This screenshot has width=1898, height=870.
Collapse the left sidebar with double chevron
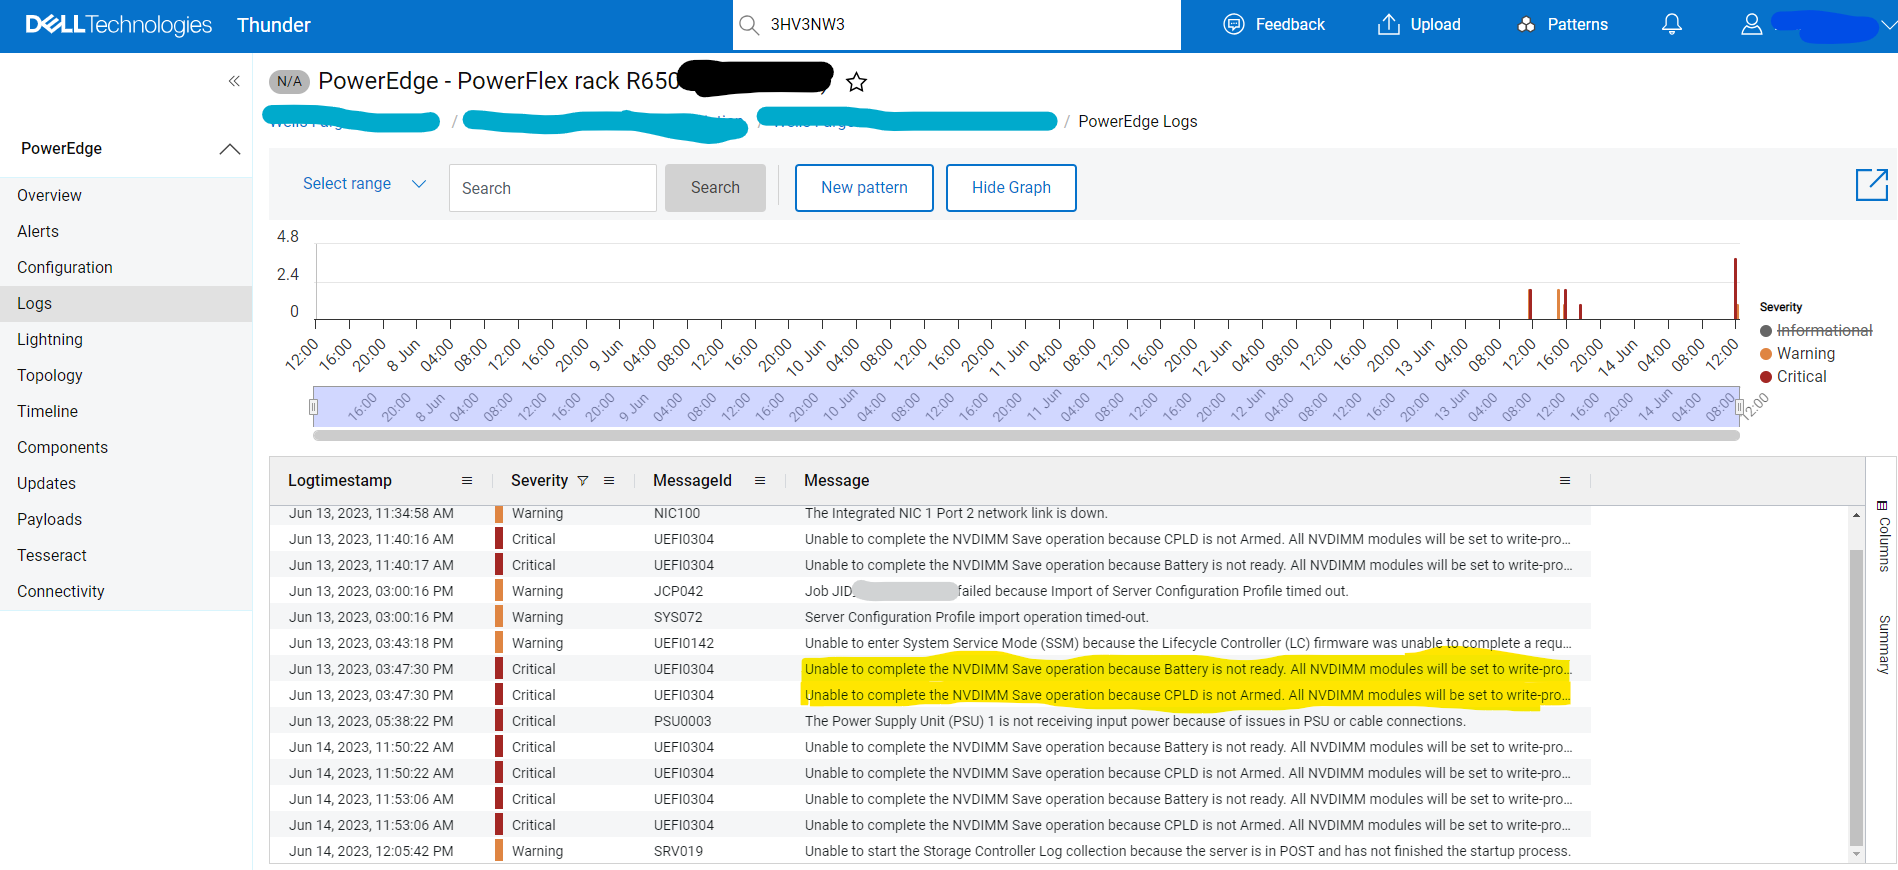coord(234,81)
